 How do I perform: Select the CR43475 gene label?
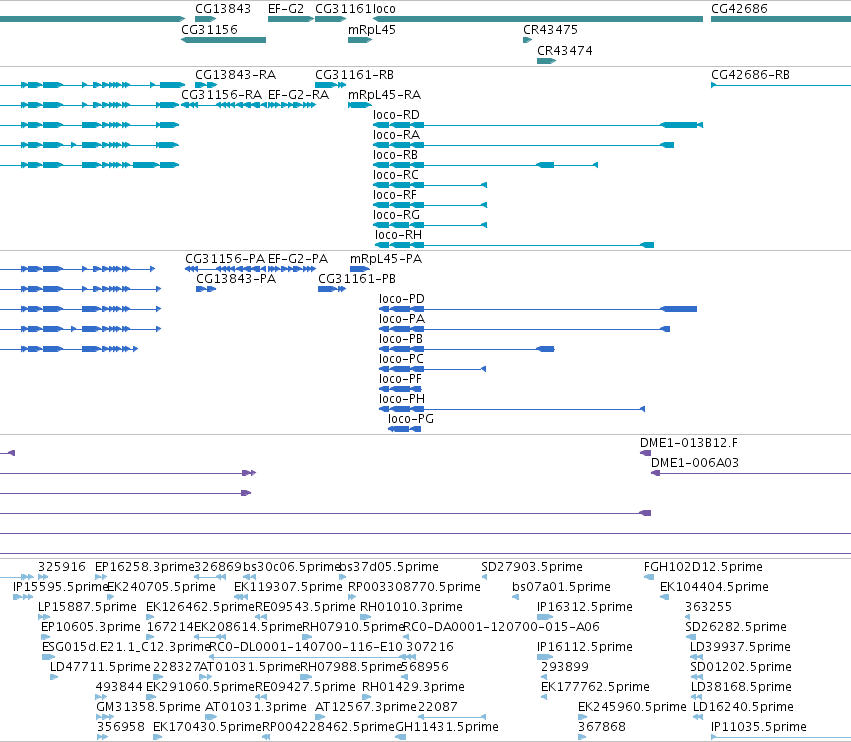(x=550, y=30)
